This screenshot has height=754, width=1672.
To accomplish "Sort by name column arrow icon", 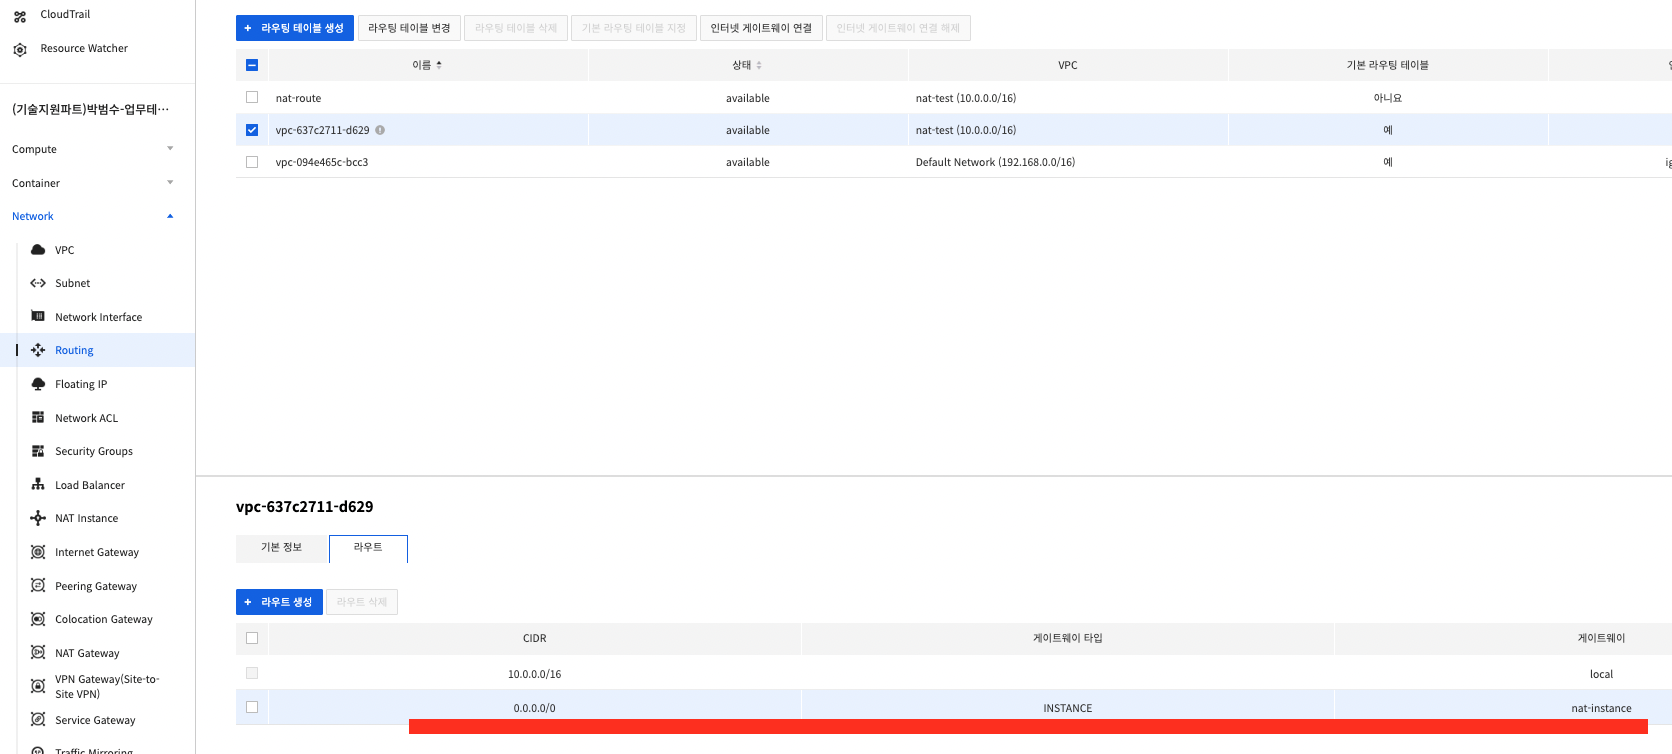I will pyautogui.click(x=439, y=65).
